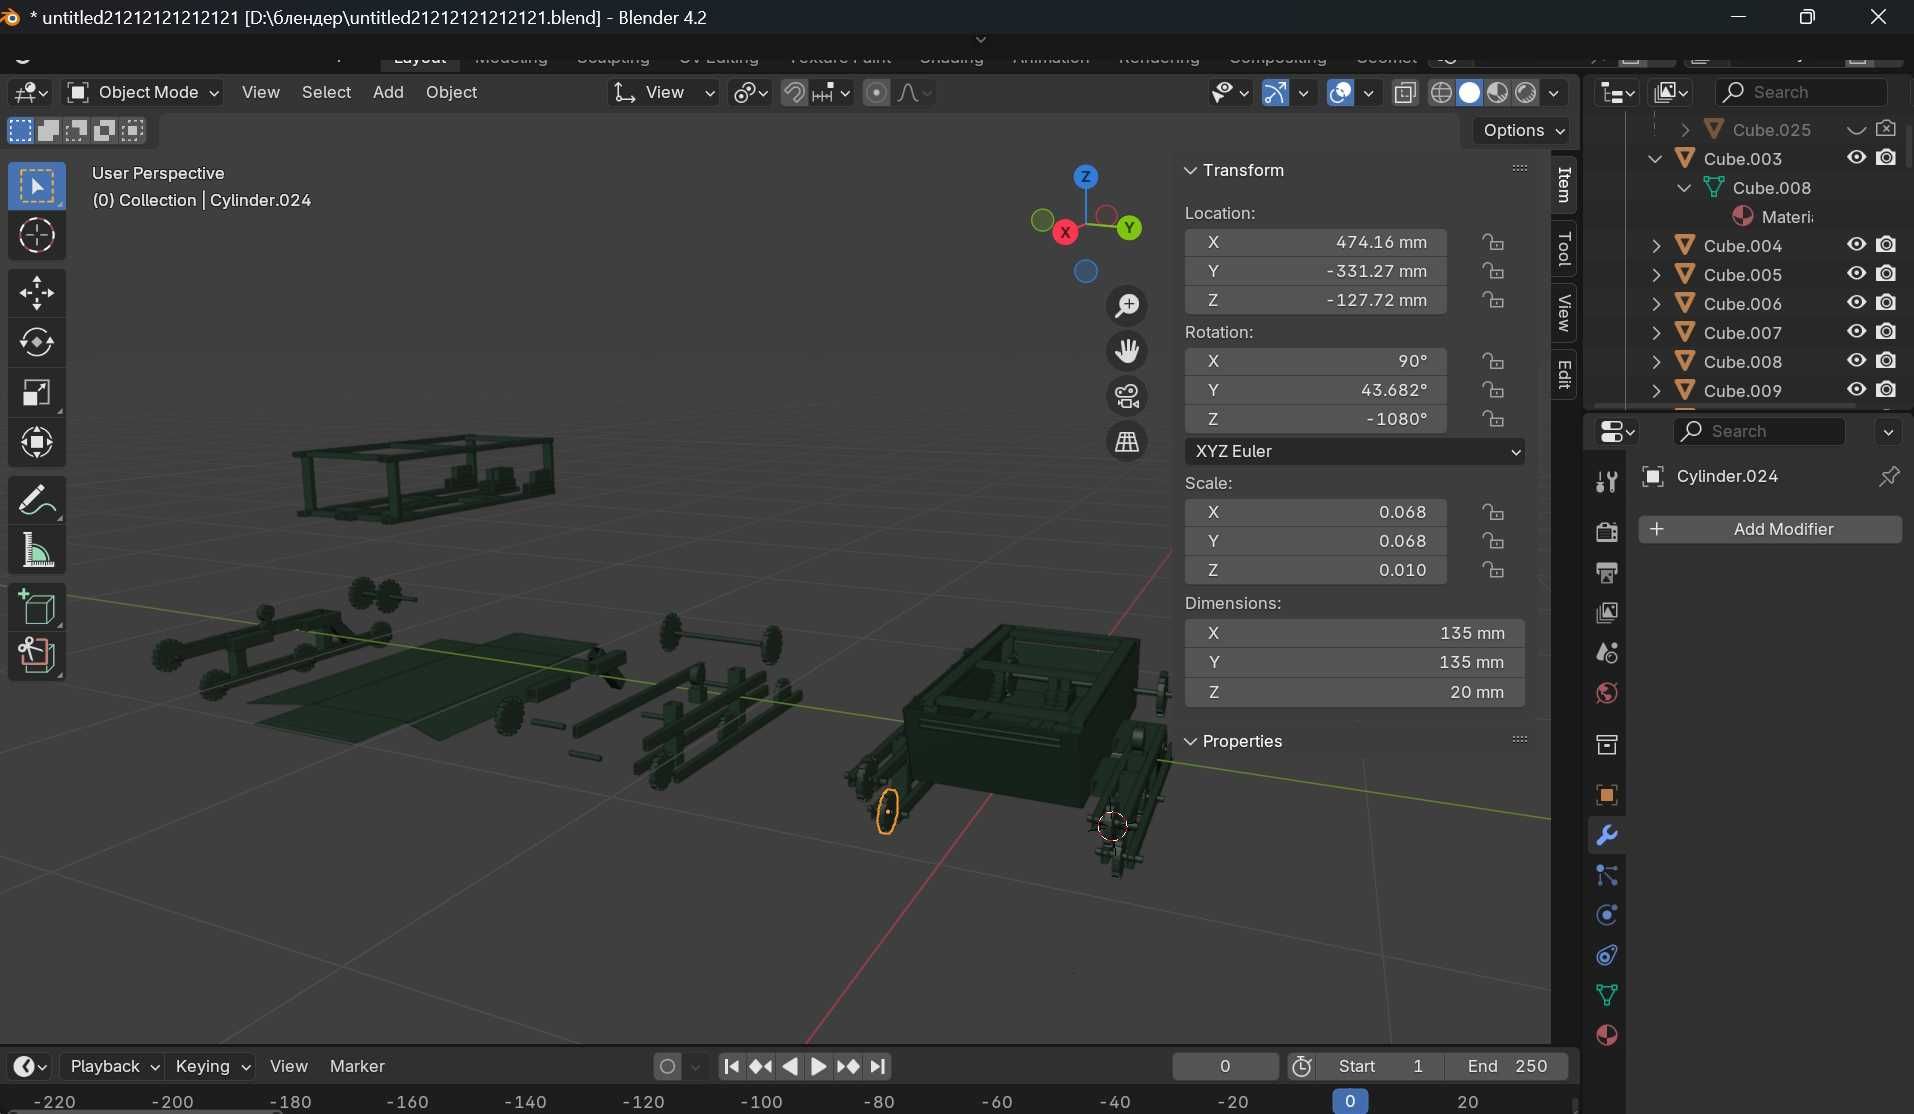Open the XYZ Euler rotation mode dropdown
Image resolution: width=1914 pixels, height=1114 pixels.
1355,451
